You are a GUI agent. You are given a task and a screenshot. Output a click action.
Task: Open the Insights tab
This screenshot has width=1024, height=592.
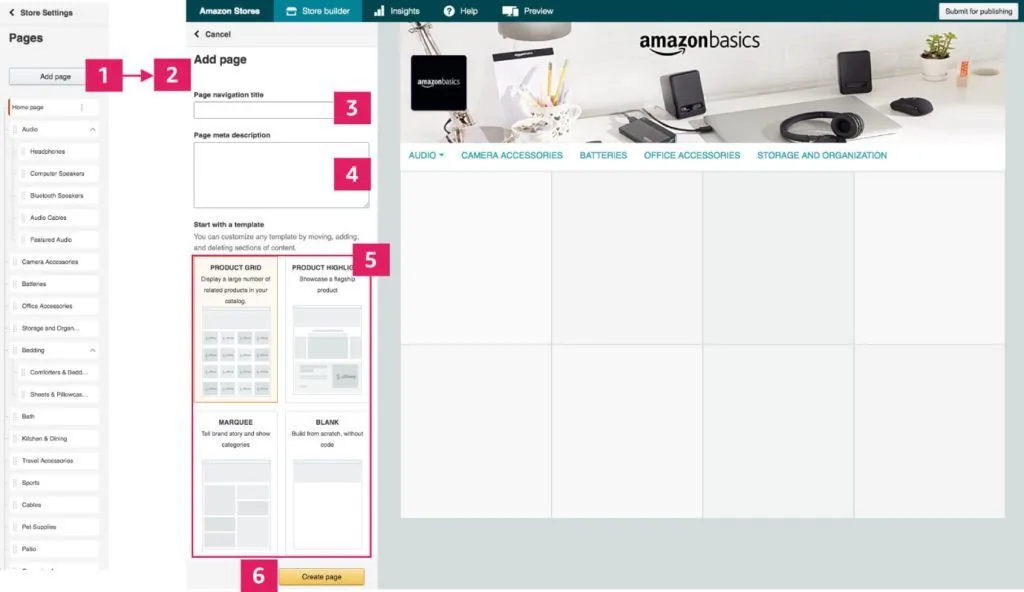396,11
